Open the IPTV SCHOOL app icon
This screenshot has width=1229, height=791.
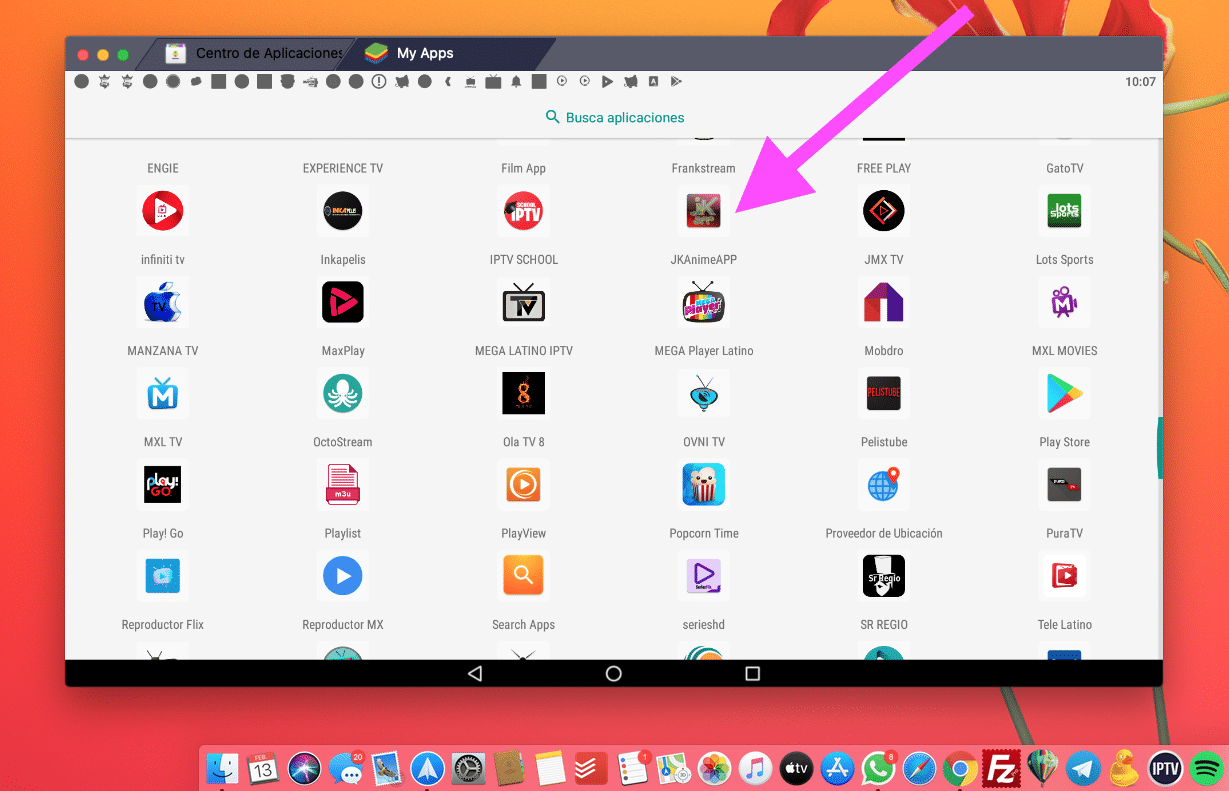[523, 211]
